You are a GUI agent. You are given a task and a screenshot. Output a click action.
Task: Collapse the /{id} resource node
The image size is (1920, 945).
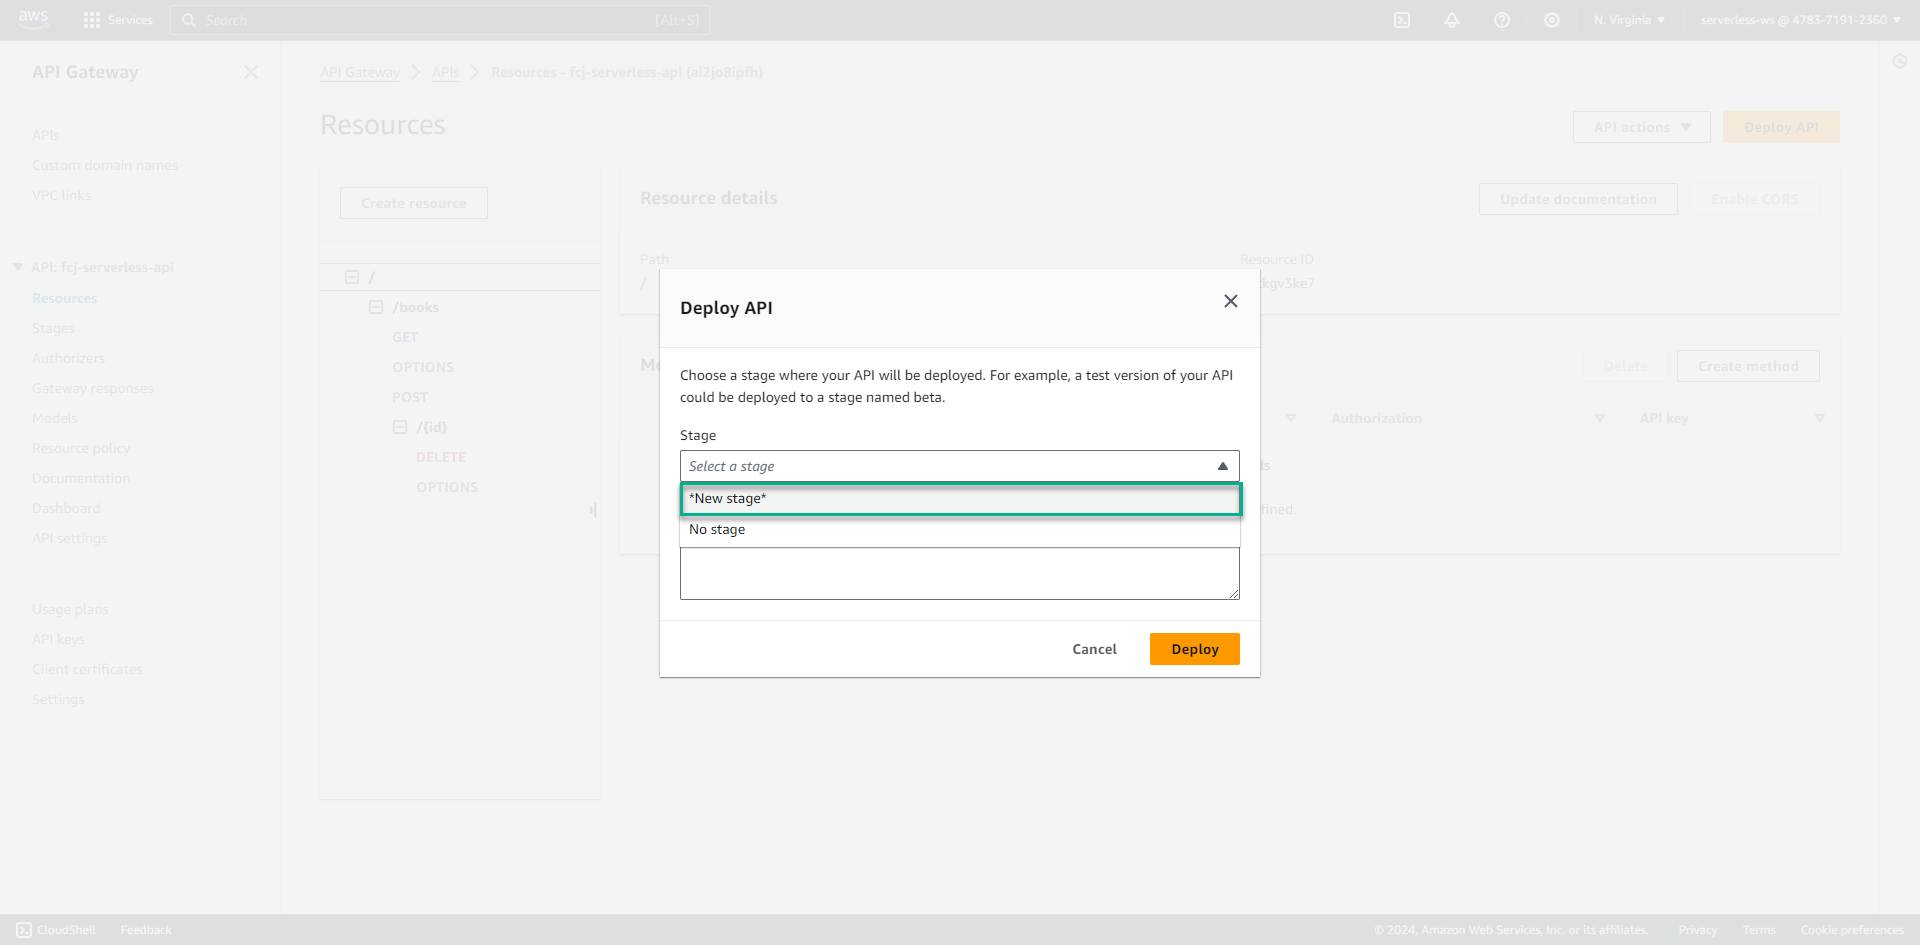[400, 427]
